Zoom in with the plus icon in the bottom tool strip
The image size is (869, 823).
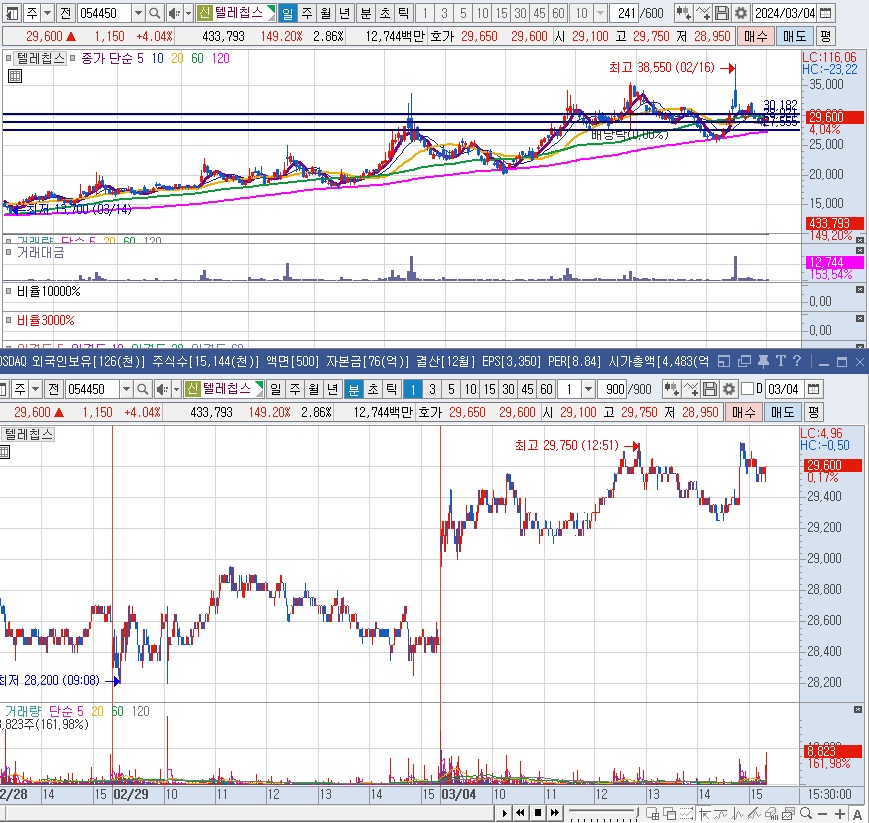point(840,814)
